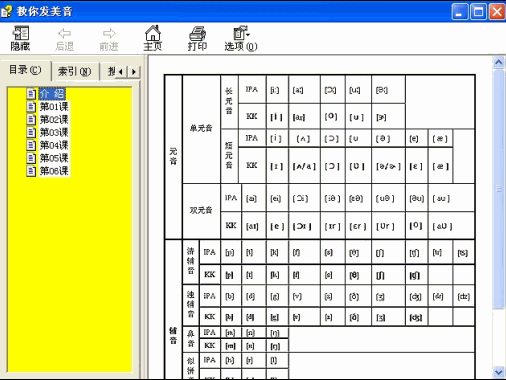Viewport: 506px width, 380px height.
Task: Click the scrollbar down arrow in content pane
Action: click(x=499, y=372)
